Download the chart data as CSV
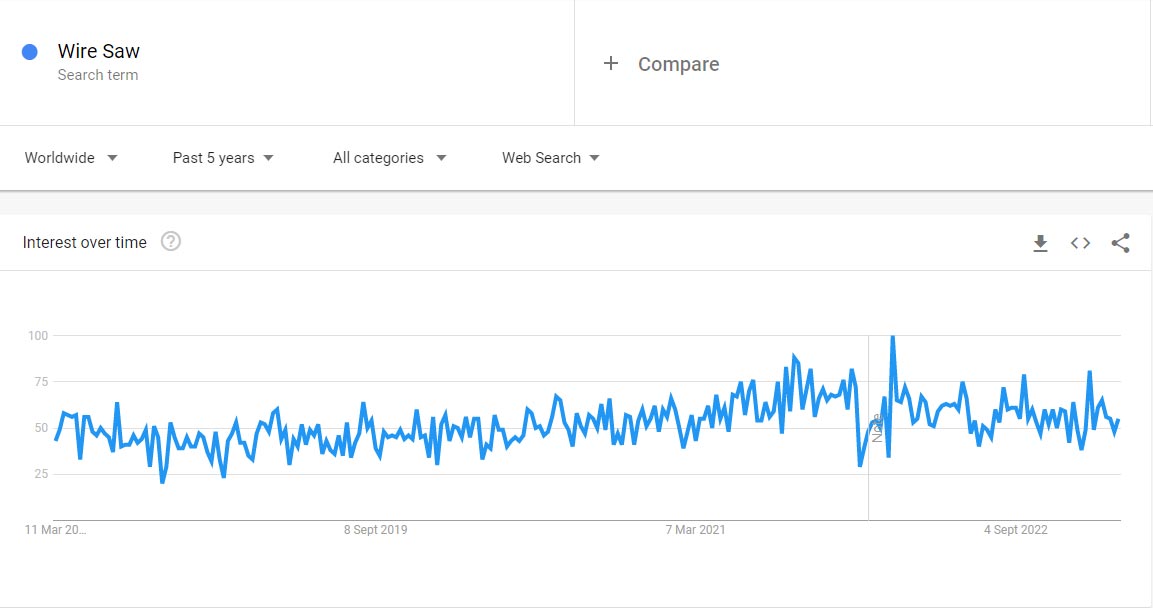Screen dimensions: 1153x608 (1040, 243)
